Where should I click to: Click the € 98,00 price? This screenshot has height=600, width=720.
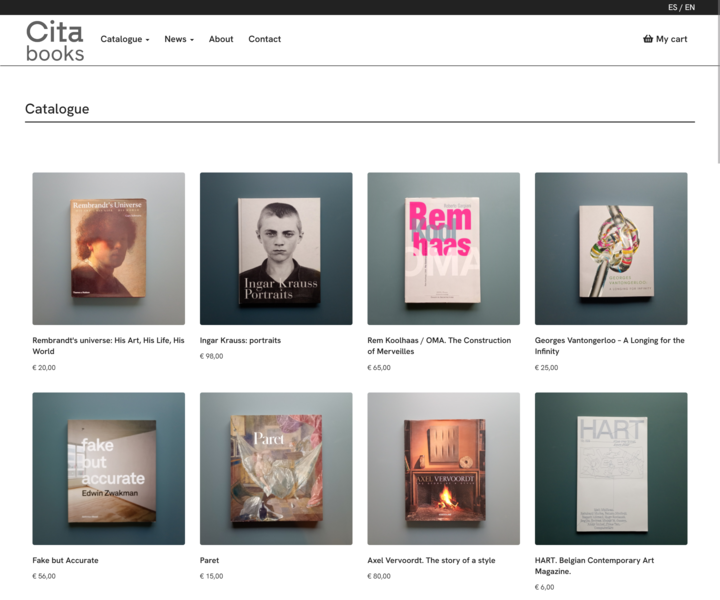(x=211, y=356)
